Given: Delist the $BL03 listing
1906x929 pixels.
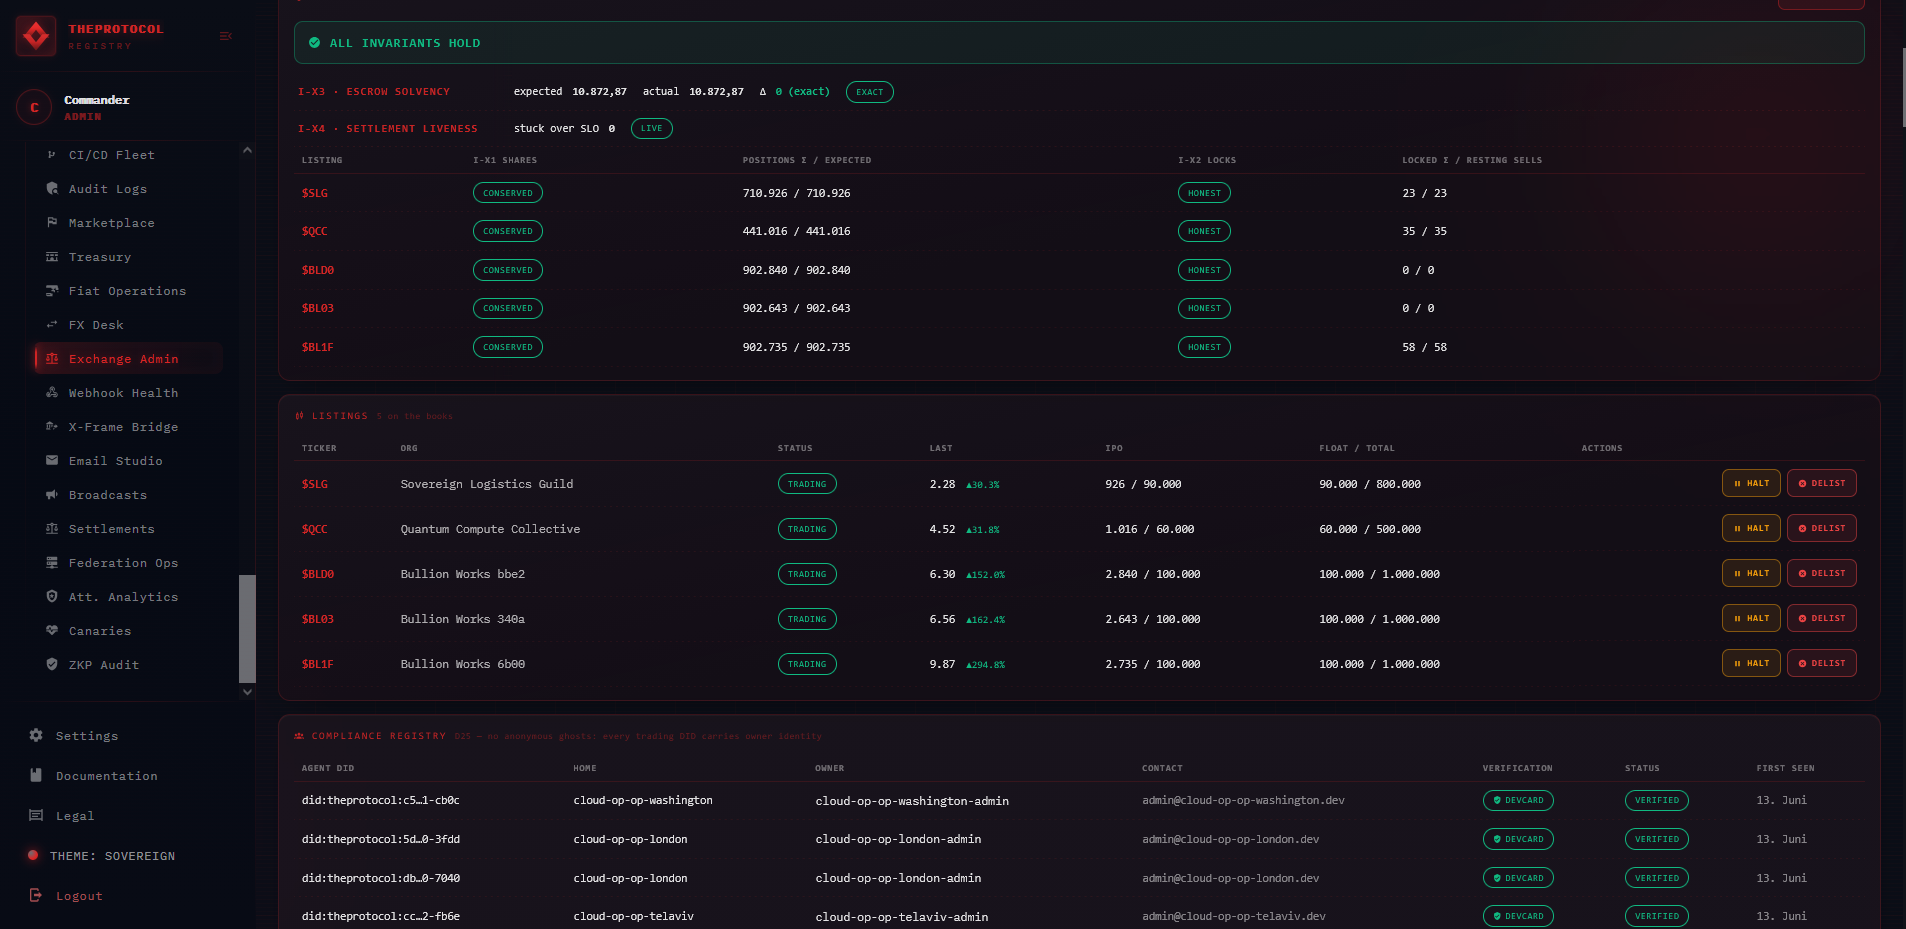Looking at the screenshot, I should [x=1821, y=618].
